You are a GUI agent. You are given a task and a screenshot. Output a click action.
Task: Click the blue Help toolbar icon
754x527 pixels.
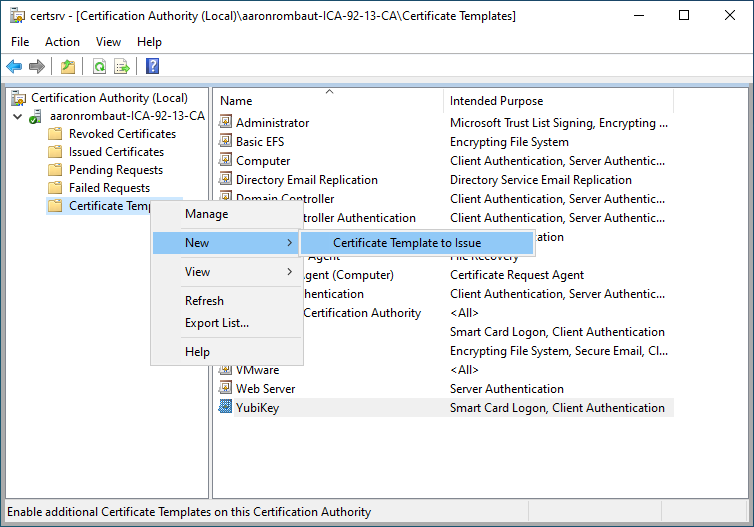click(x=153, y=67)
